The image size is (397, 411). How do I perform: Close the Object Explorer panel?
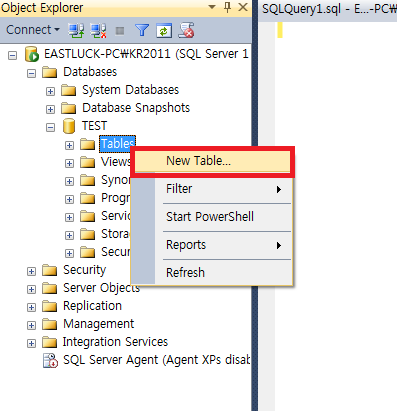pyautogui.click(x=243, y=7)
